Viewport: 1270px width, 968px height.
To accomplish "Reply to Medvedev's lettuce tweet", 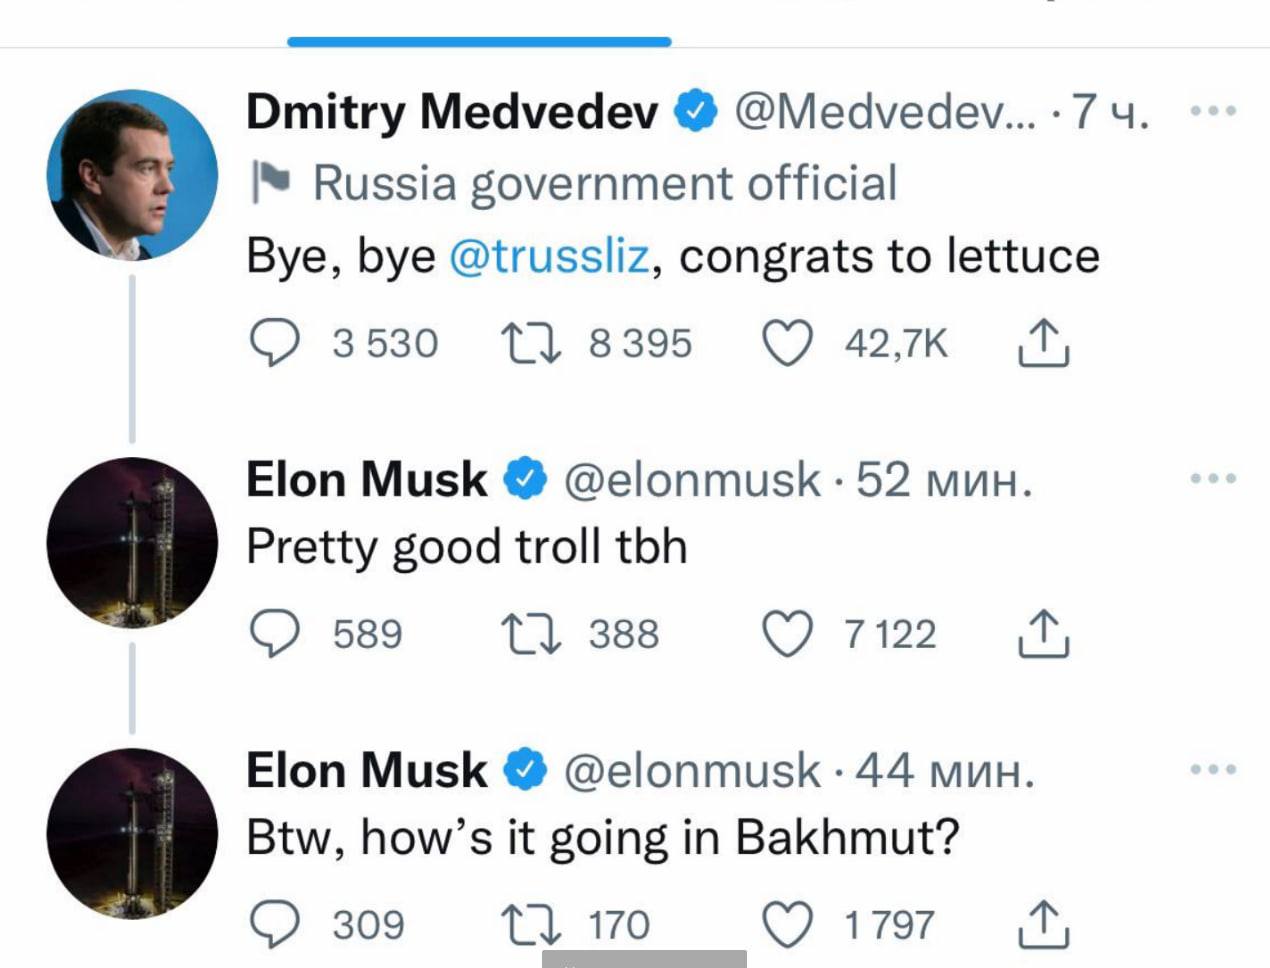I will (273, 344).
